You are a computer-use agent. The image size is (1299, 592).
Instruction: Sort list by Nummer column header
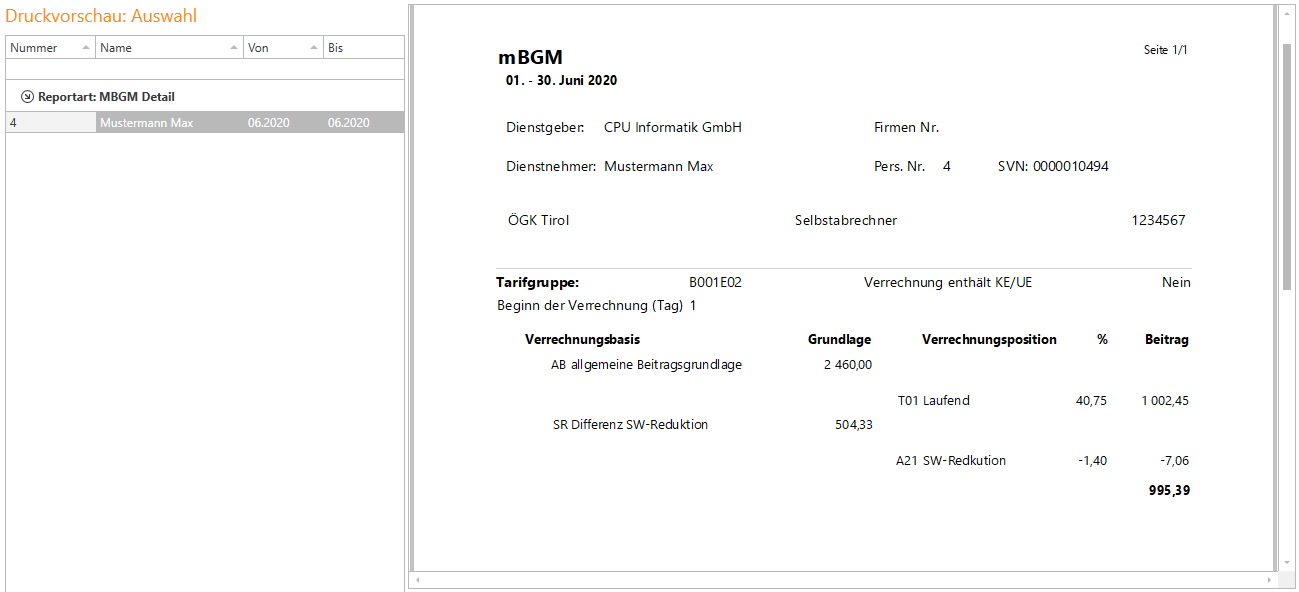click(x=50, y=48)
